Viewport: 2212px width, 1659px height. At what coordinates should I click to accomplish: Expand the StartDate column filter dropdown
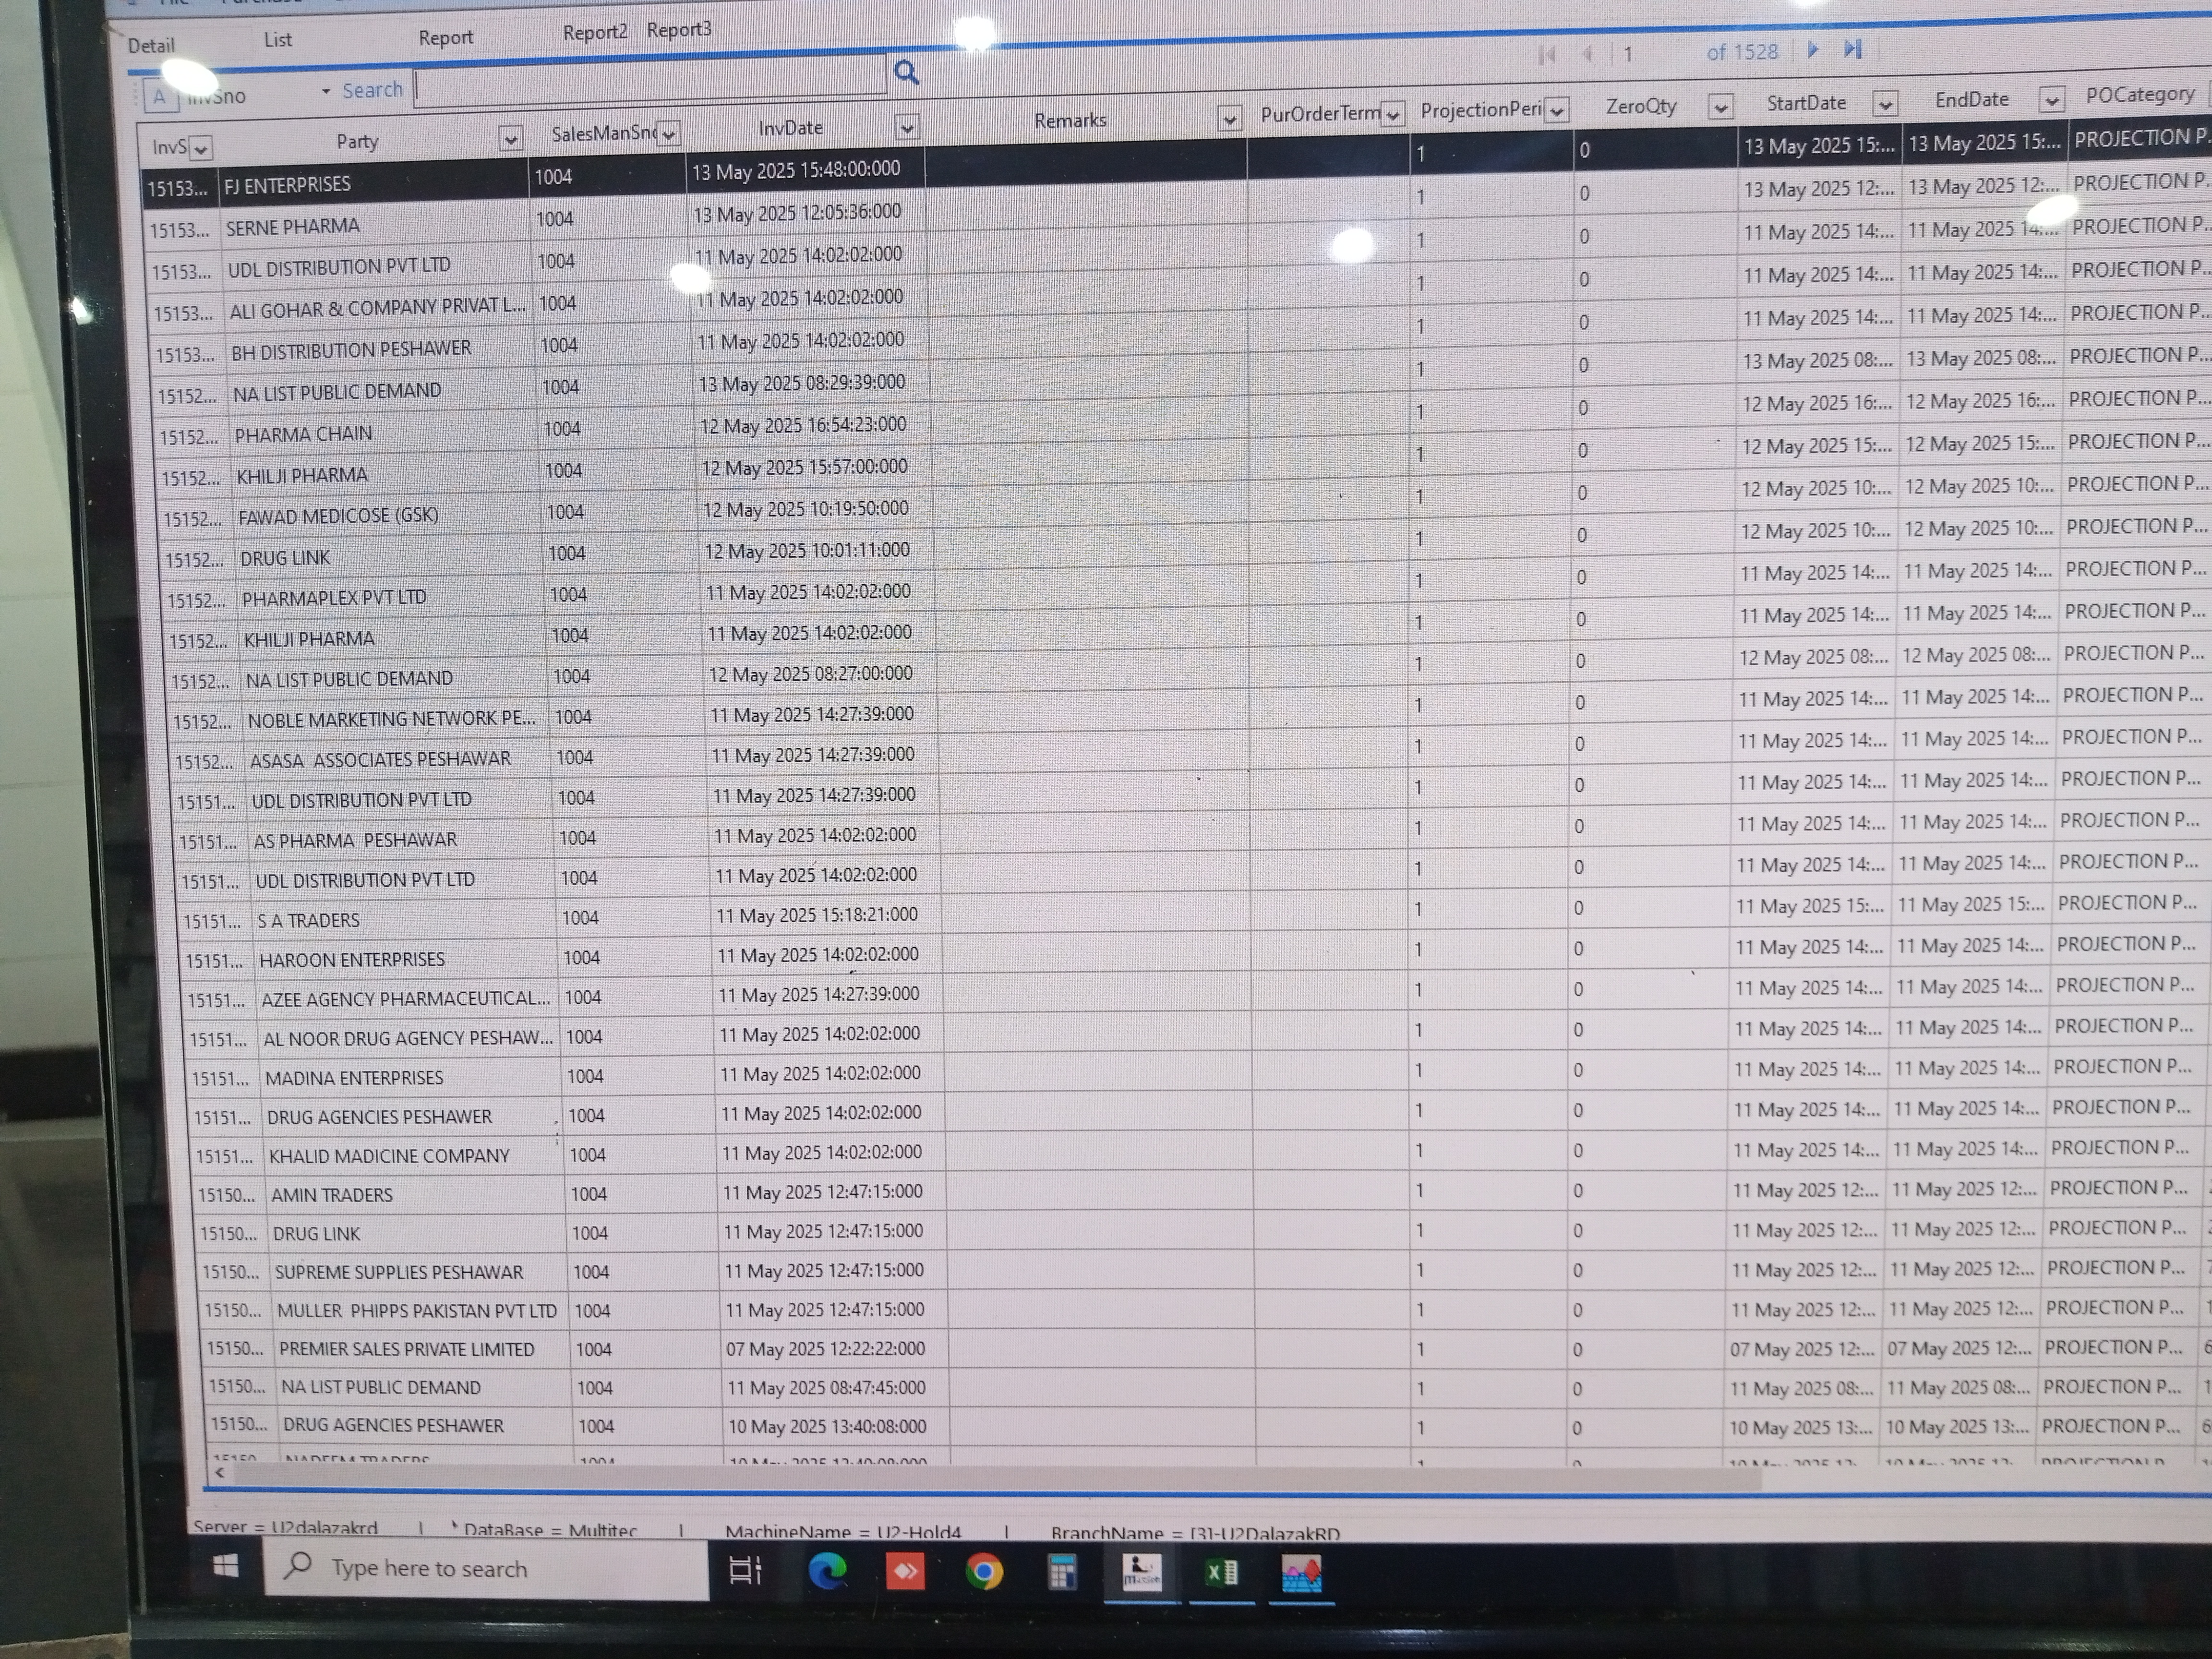coord(1885,103)
